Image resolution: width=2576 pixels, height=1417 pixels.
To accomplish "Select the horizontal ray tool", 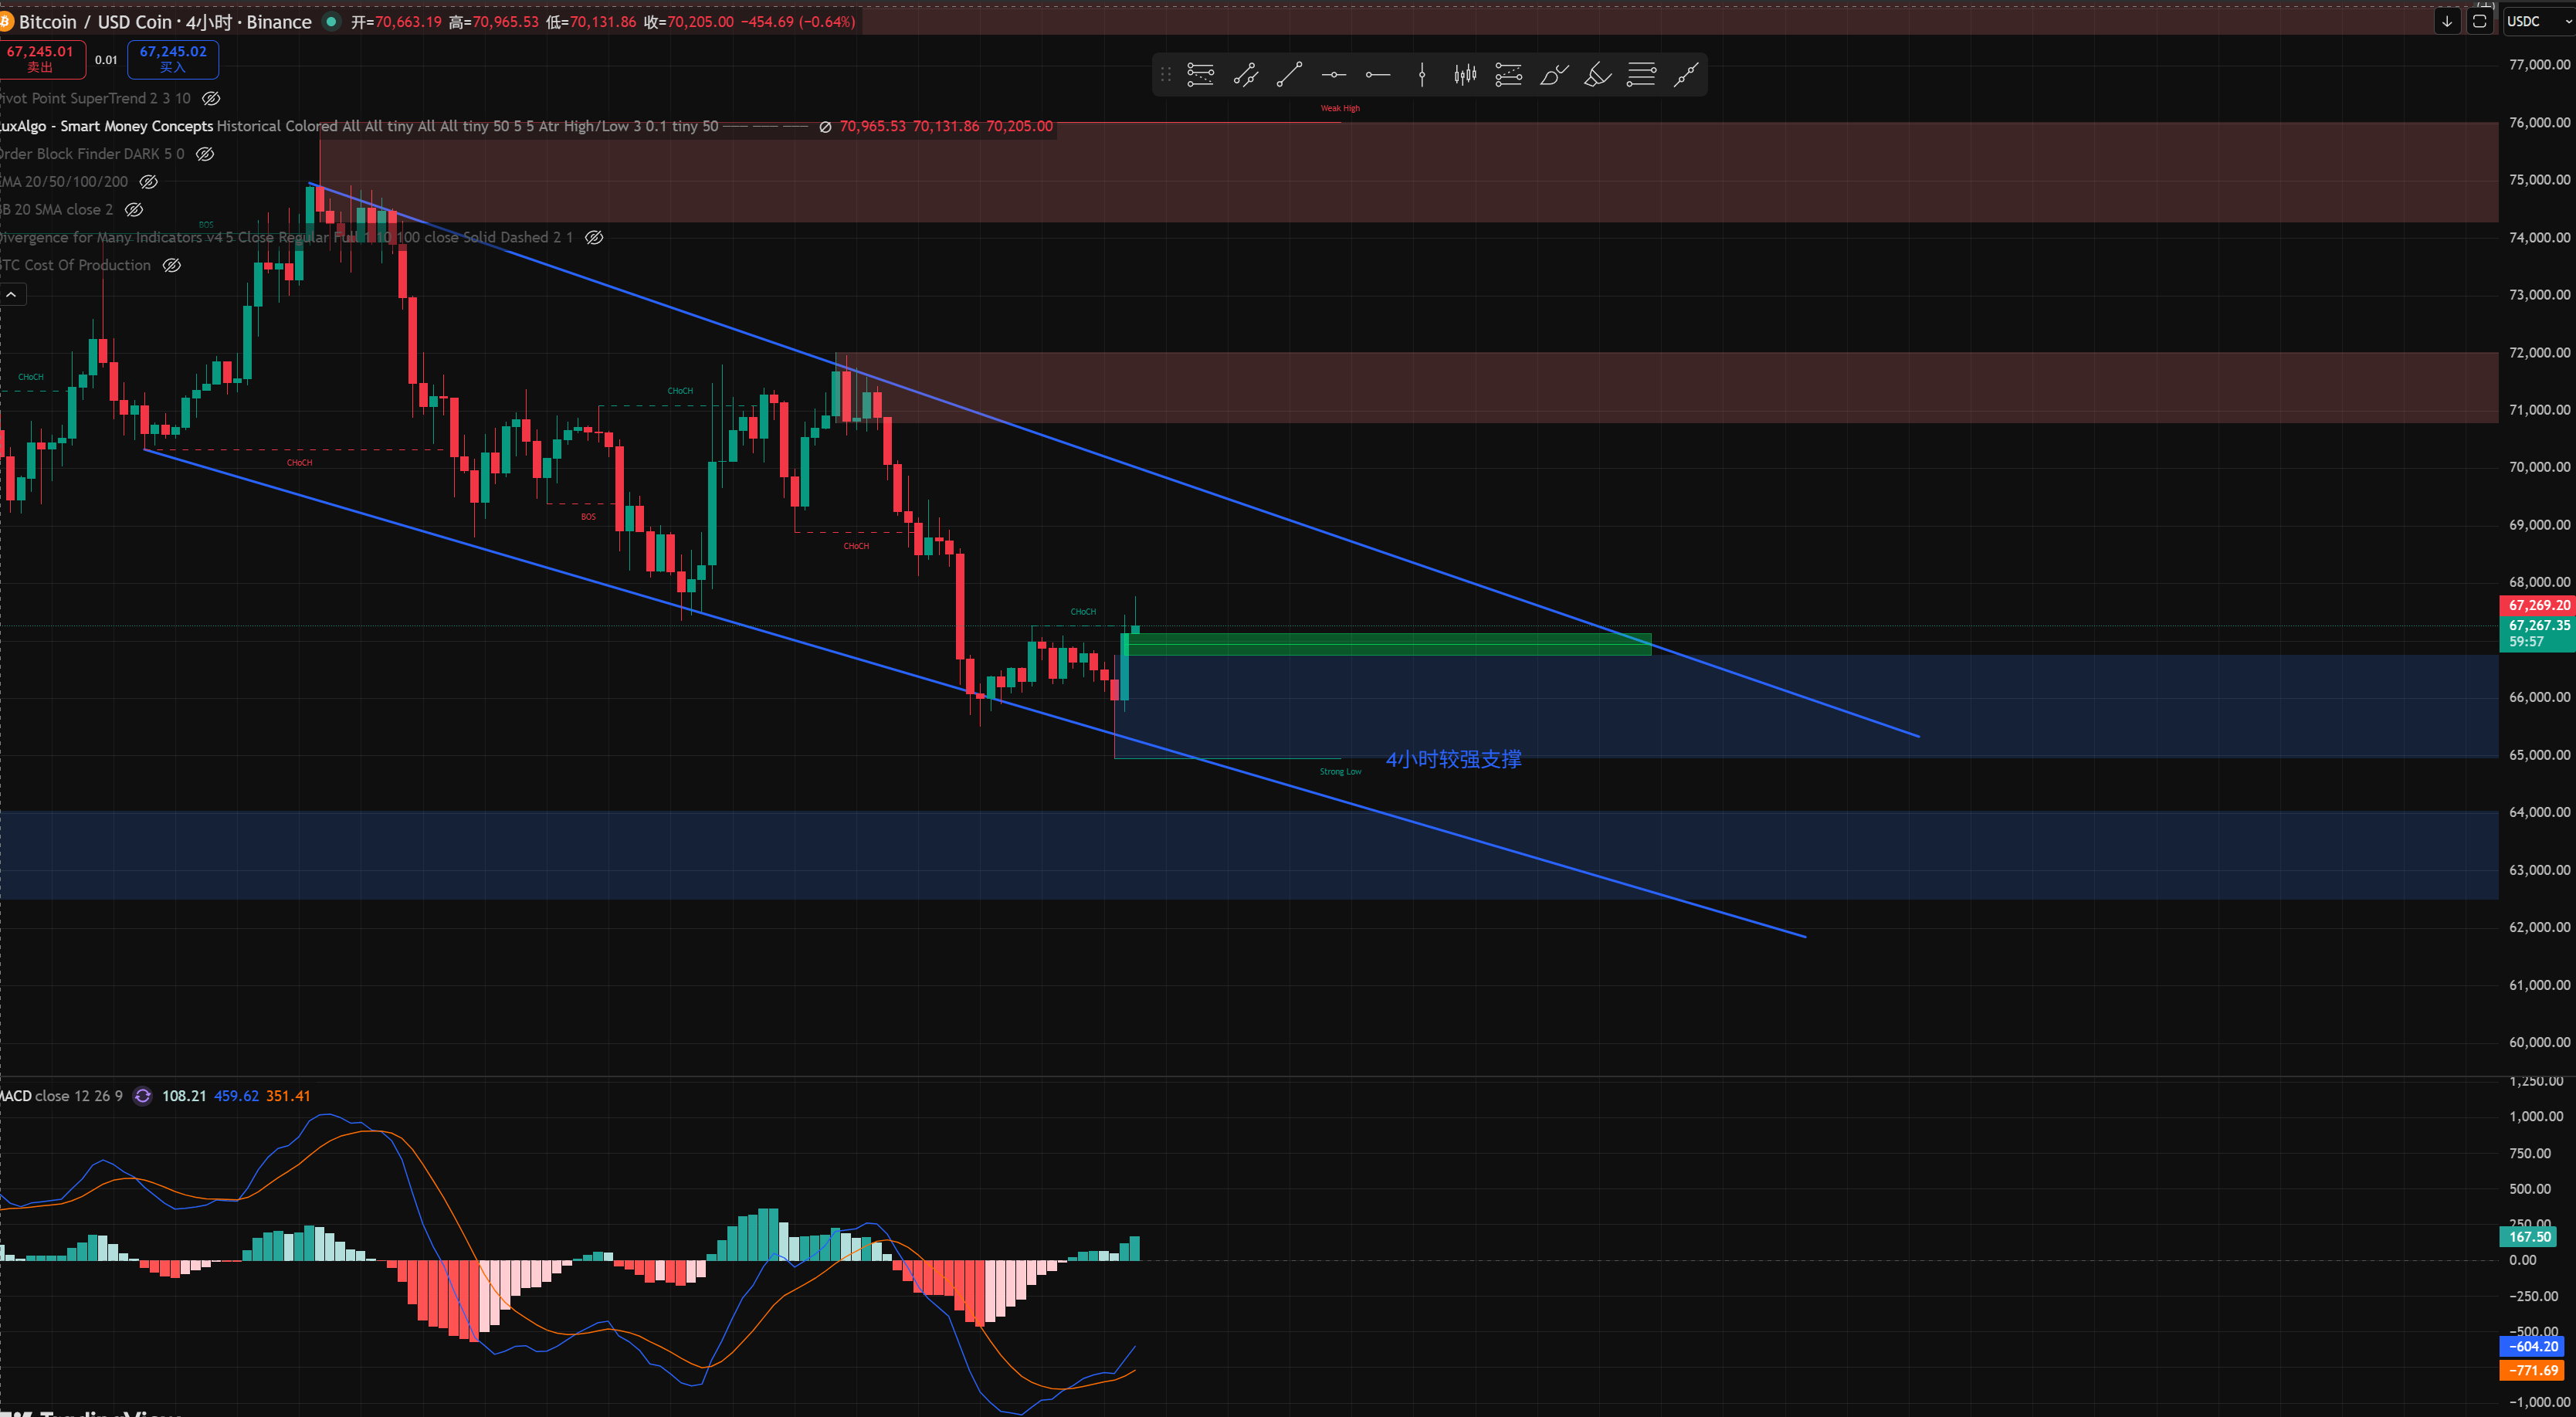I will [x=1378, y=75].
